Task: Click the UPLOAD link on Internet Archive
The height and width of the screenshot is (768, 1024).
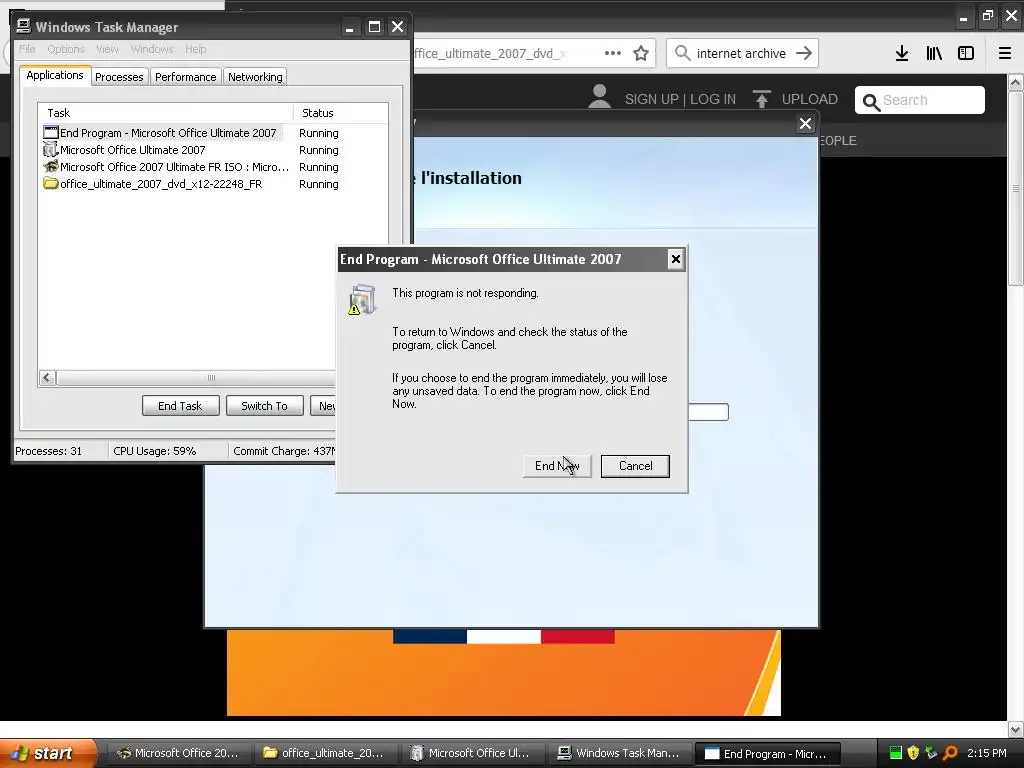Action: pos(810,99)
